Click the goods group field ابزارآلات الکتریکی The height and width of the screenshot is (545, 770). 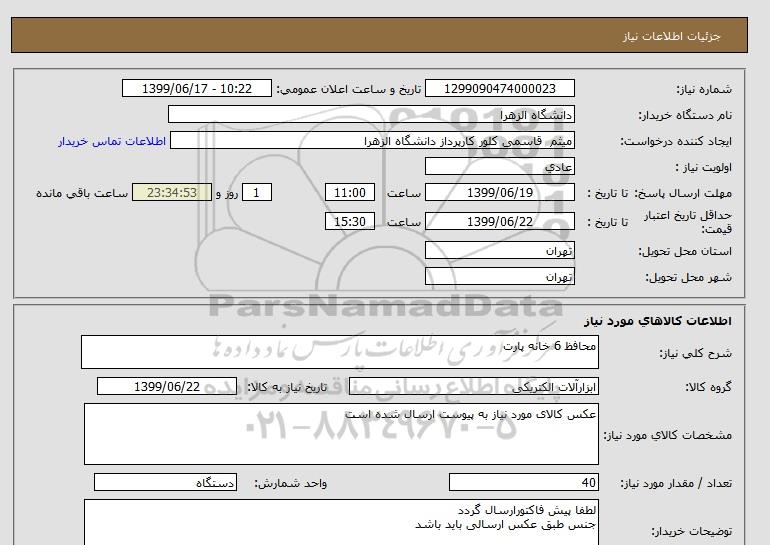[473, 386]
